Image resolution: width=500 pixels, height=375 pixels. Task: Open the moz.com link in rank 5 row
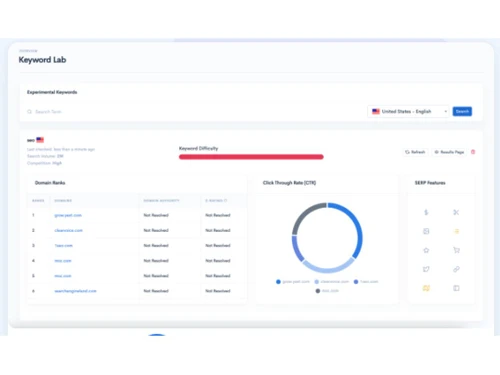[x=63, y=276]
